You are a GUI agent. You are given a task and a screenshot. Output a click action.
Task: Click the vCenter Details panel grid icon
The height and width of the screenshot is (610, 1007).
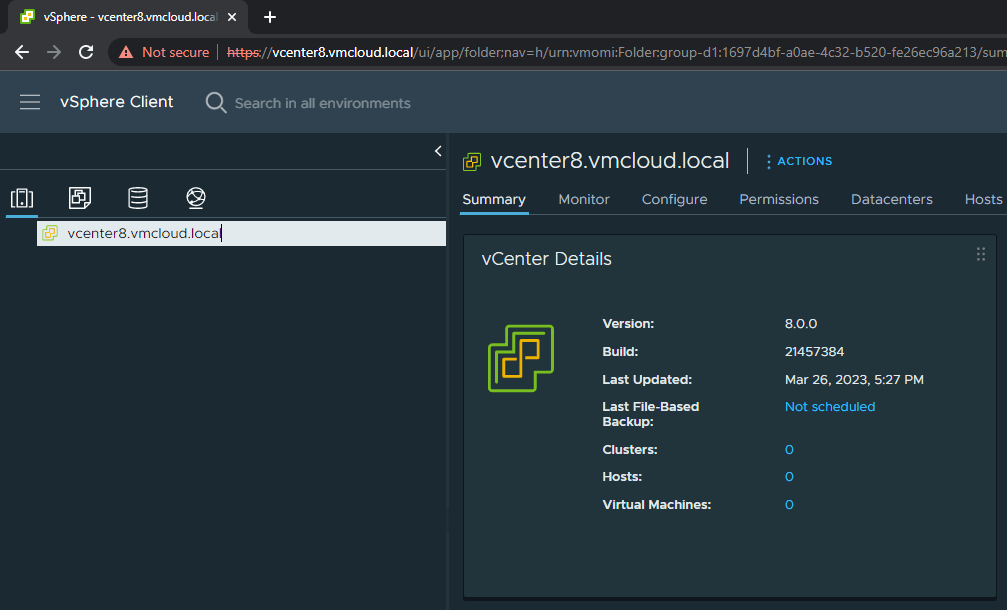[981, 254]
